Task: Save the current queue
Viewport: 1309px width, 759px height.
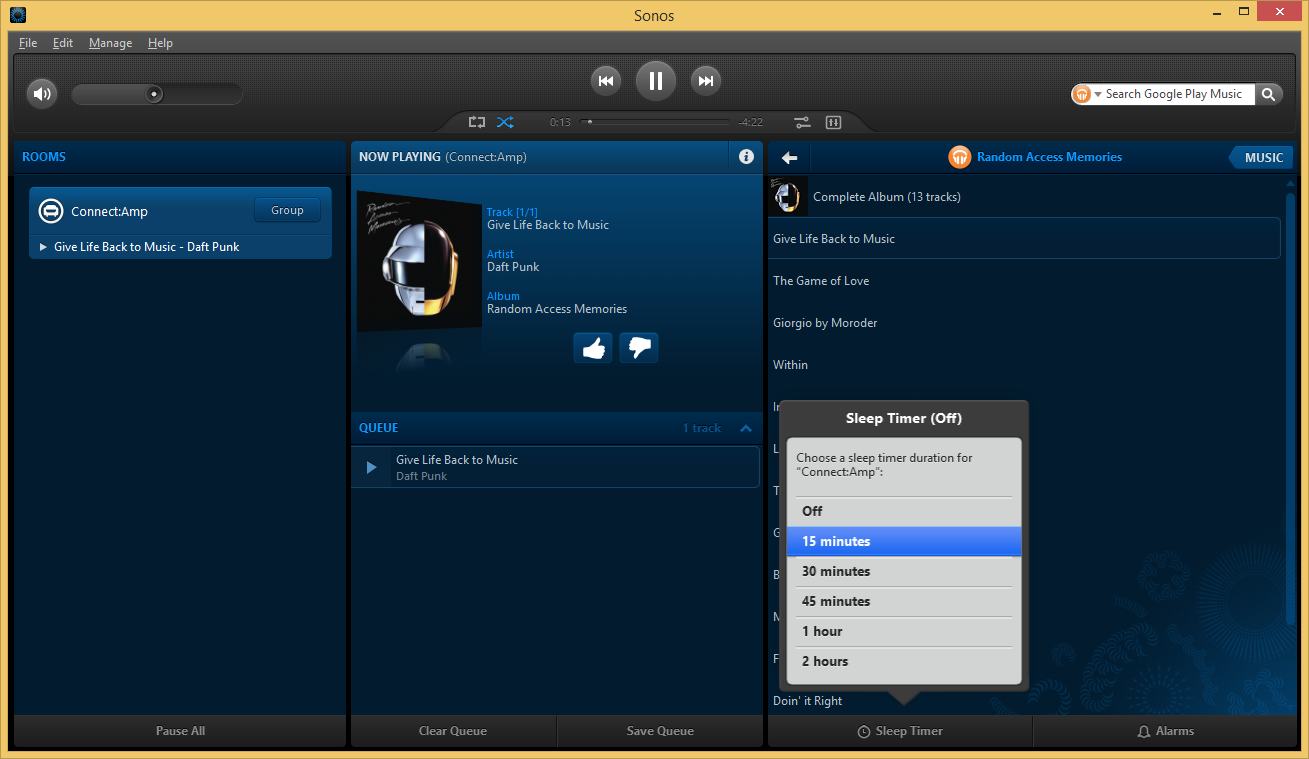Action: [x=660, y=731]
